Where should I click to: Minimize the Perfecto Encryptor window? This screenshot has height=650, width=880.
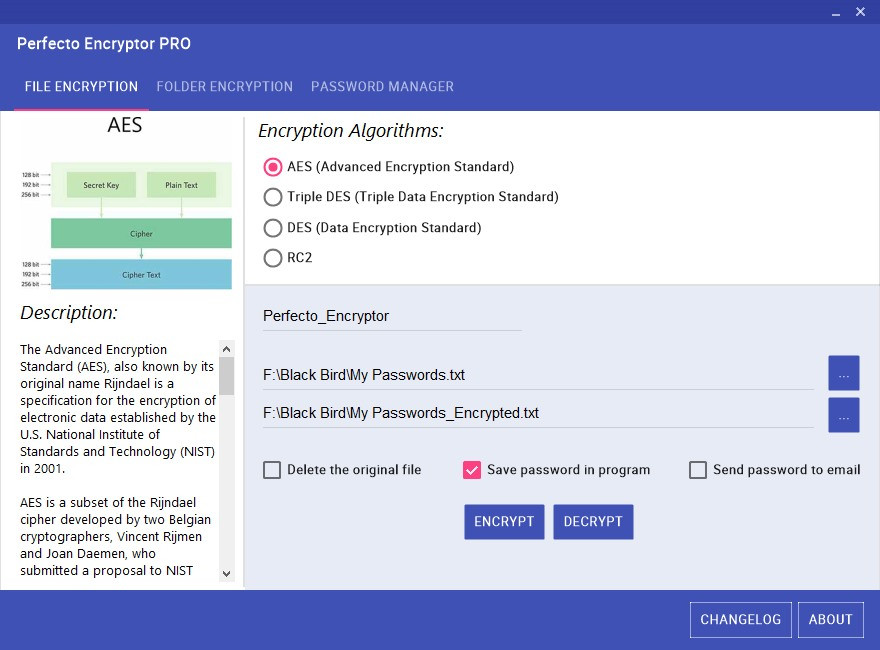[x=836, y=12]
